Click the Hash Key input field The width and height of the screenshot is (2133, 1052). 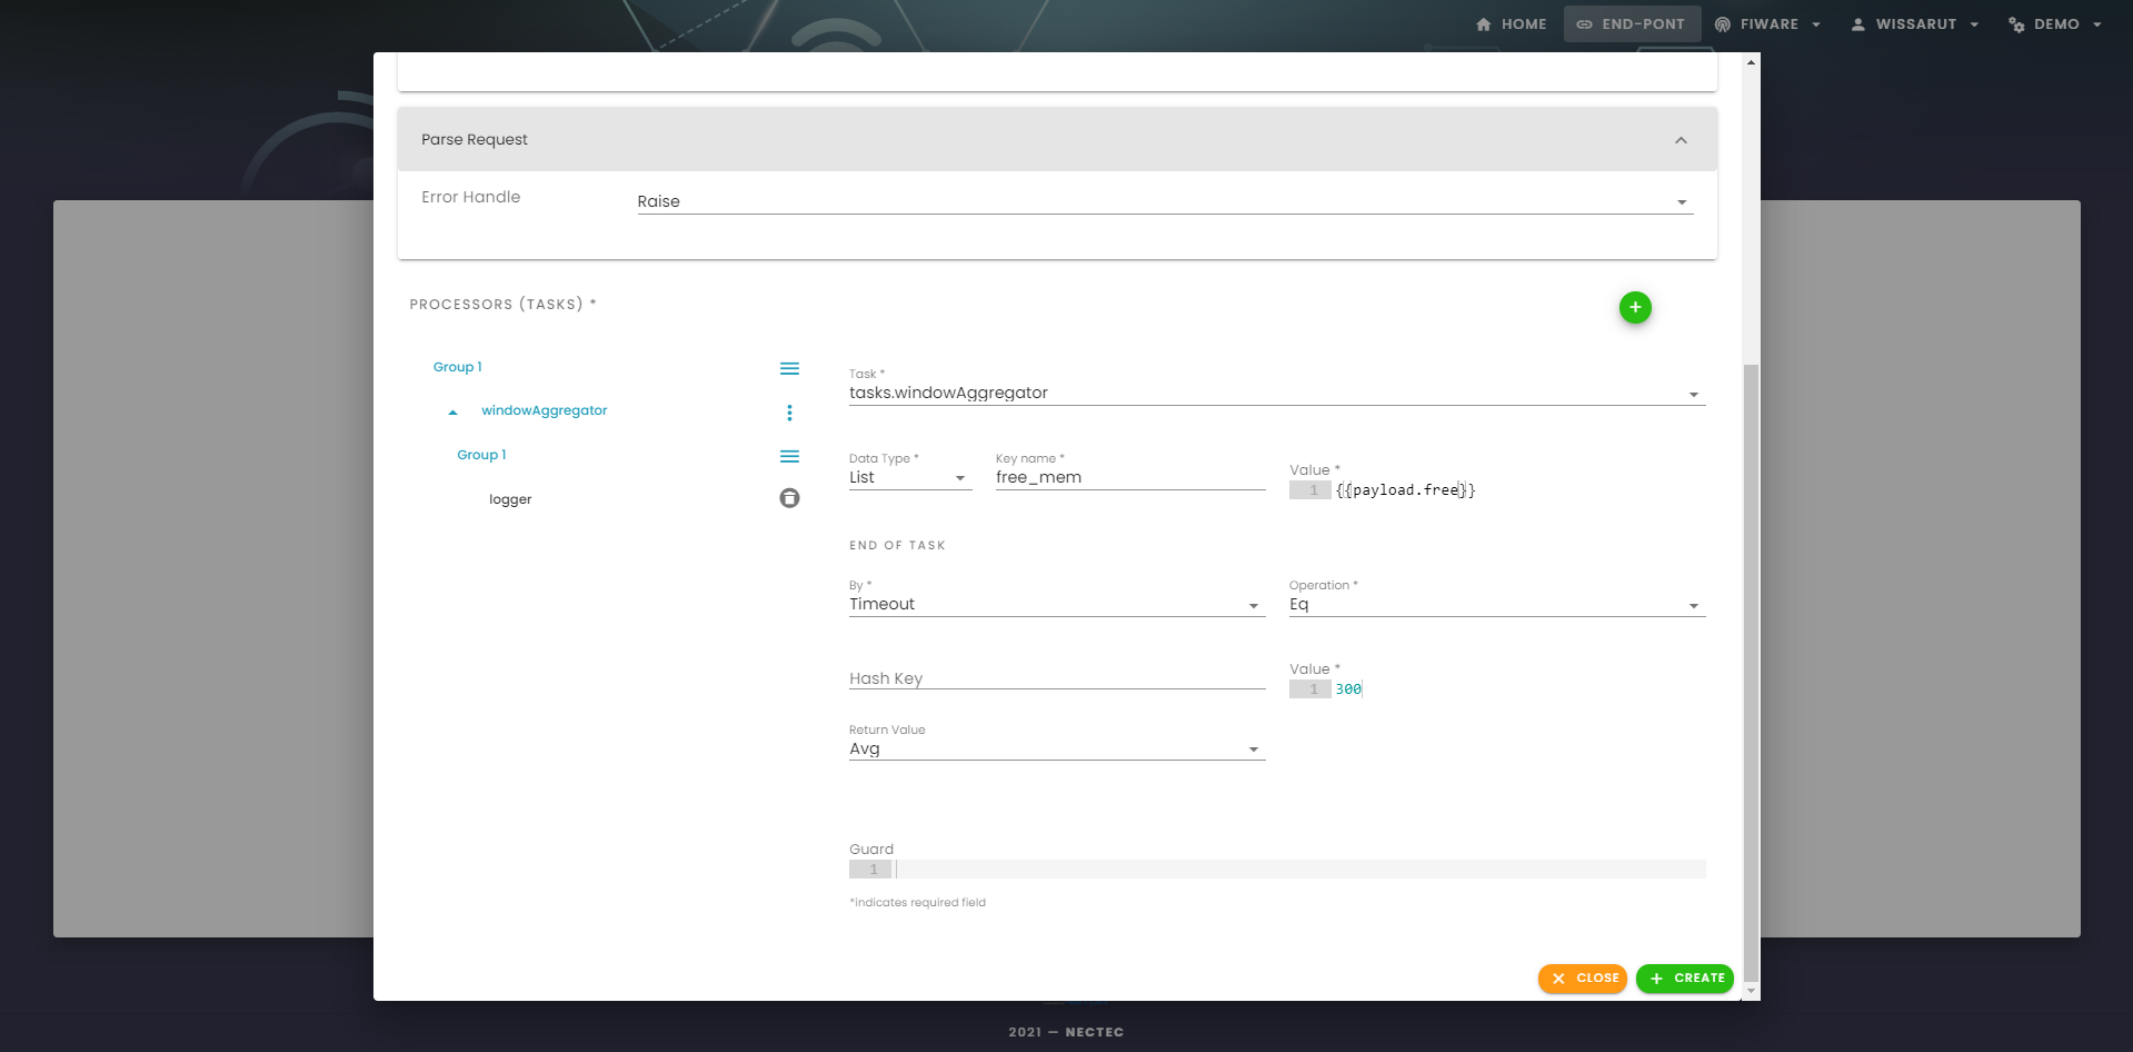click(1057, 678)
